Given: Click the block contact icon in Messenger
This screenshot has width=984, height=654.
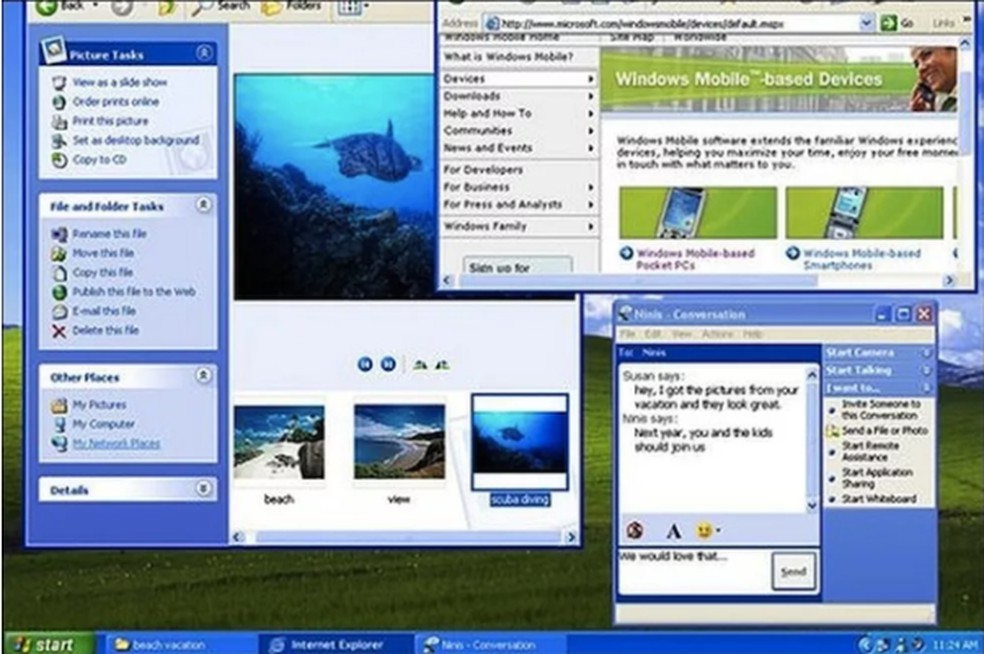Looking at the screenshot, I should pyautogui.click(x=634, y=529).
